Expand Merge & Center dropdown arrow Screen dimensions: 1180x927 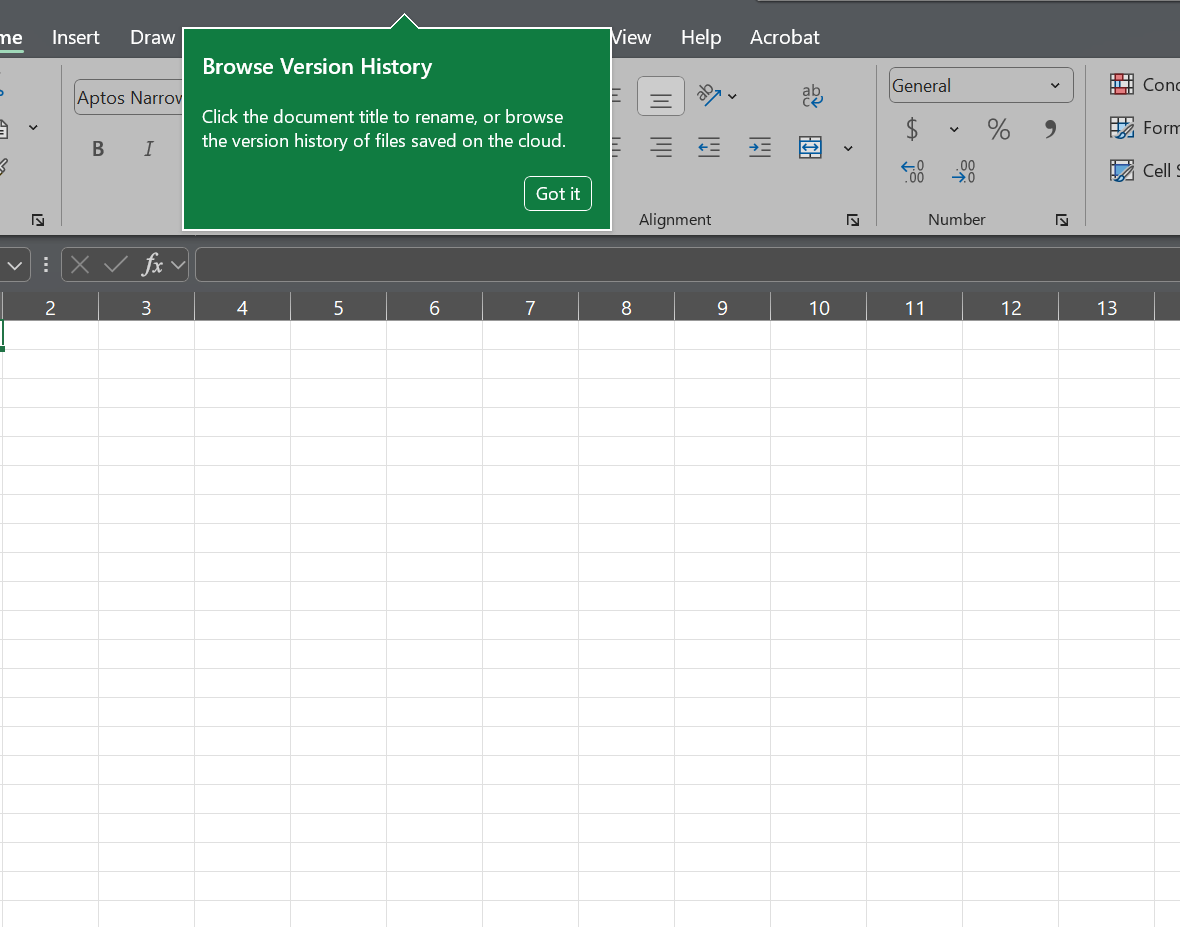[x=848, y=148]
